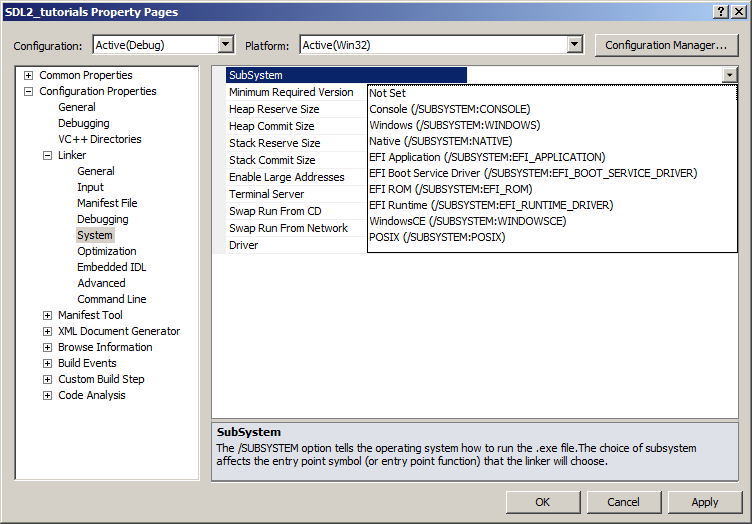Collapse the Linker node
The width and height of the screenshot is (752, 524).
point(47,155)
